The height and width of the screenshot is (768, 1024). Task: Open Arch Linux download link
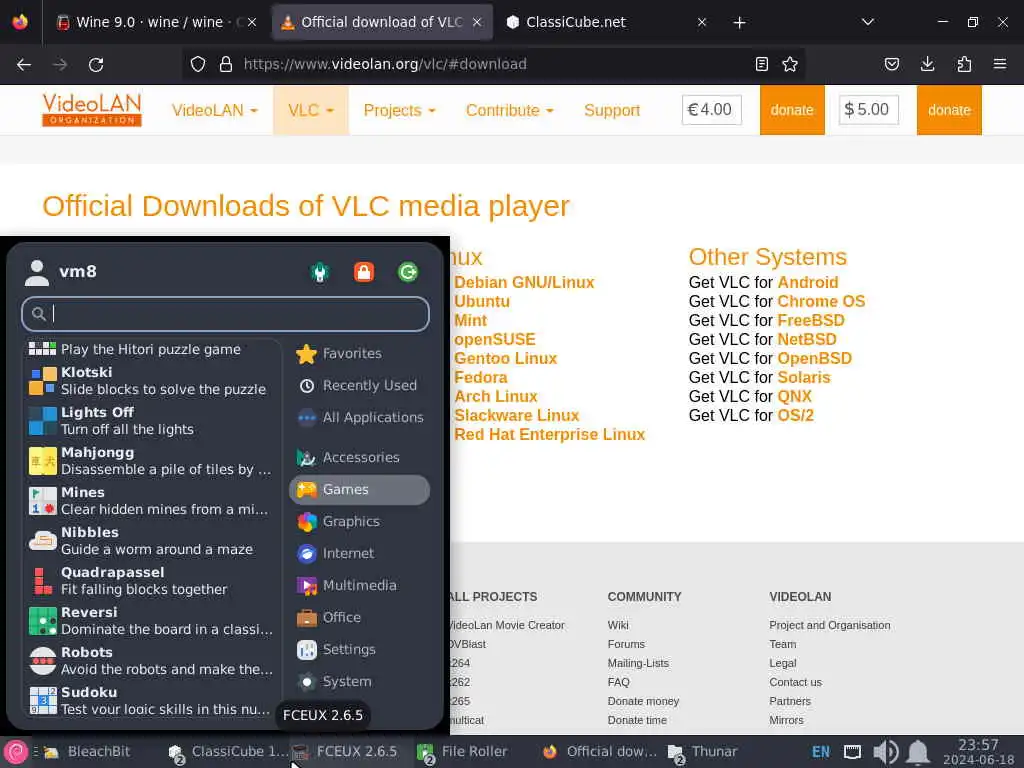496,396
